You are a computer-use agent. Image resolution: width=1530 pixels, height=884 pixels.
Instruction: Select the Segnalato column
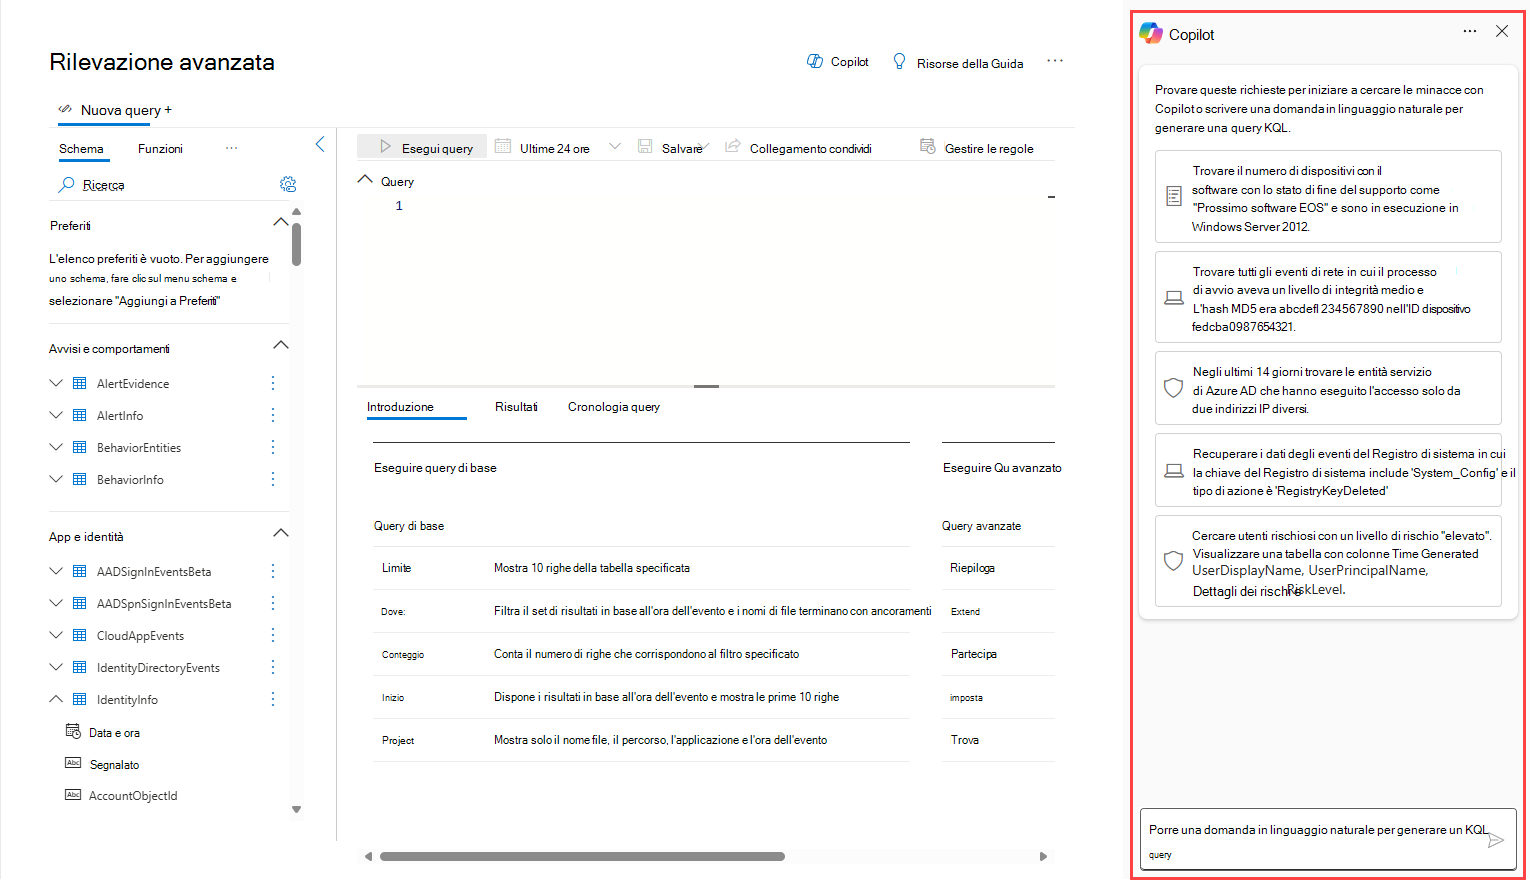(x=114, y=765)
